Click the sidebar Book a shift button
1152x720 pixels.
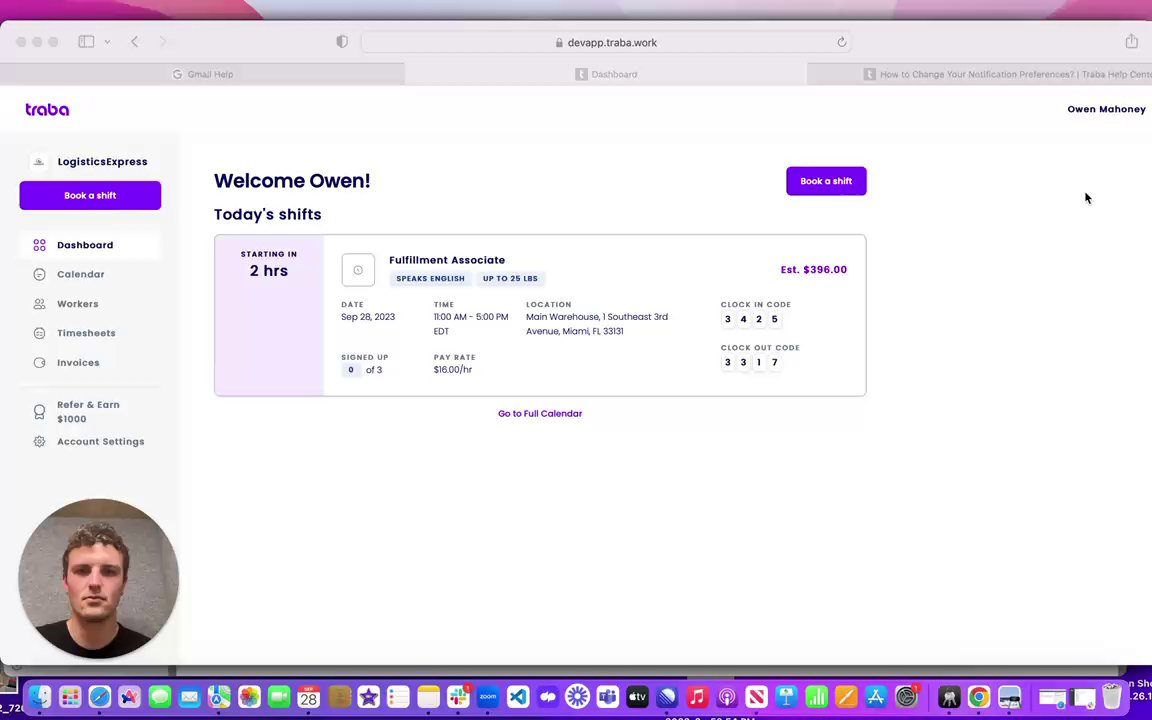(x=90, y=195)
